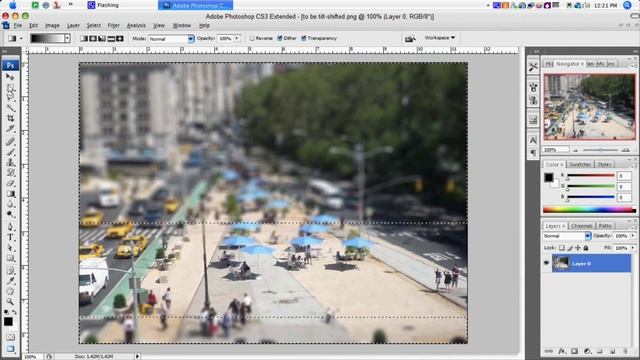Select the Notes tool
Image resolution: width=640 pixels, height=360 pixels.
(10, 271)
